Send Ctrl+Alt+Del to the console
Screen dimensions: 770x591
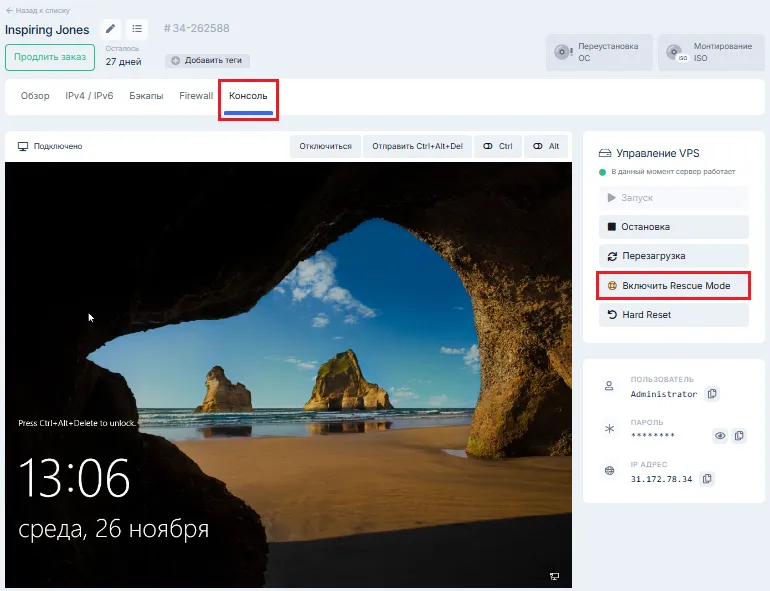click(417, 146)
